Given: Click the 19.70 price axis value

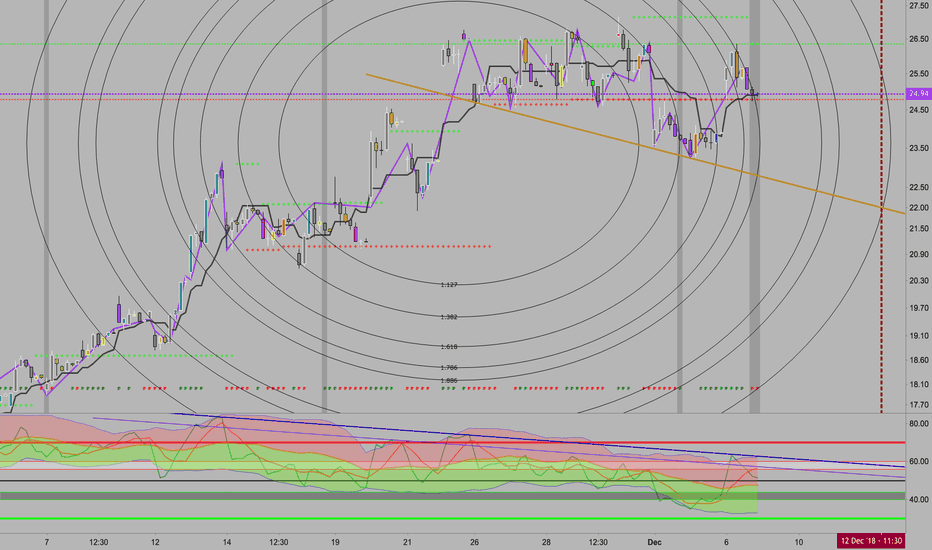Looking at the screenshot, I should point(918,308).
